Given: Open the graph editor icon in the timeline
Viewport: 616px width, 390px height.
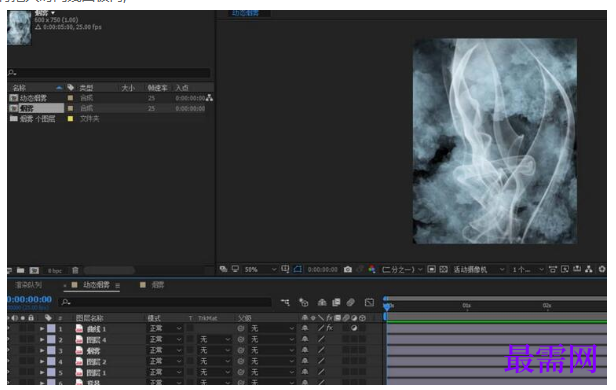Looking at the screenshot, I should (369, 302).
